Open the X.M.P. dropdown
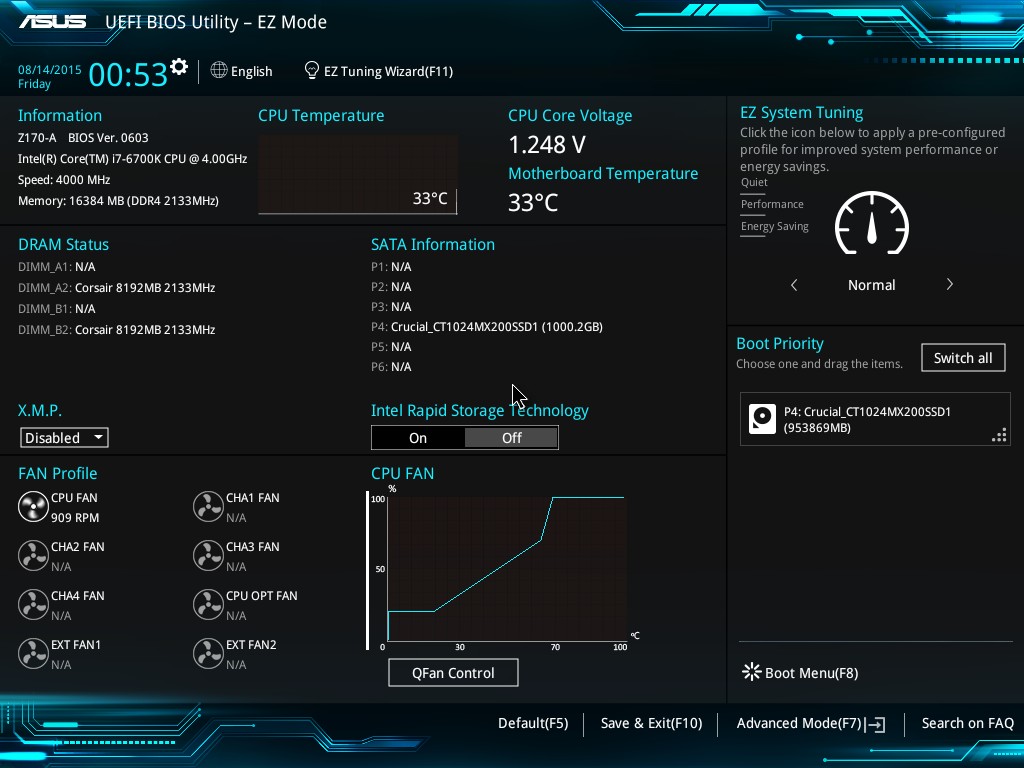This screenshot has height=768, width=1024. [63, 437]
